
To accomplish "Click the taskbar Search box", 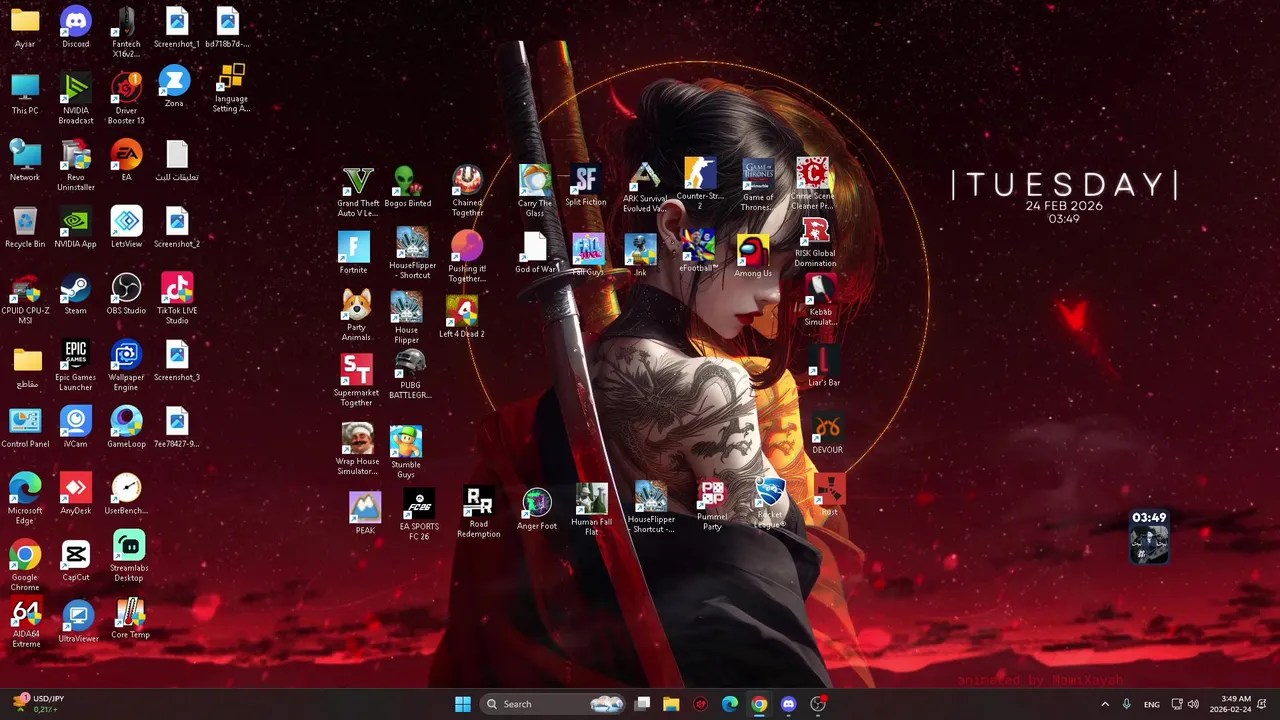I will pos(552,704).
